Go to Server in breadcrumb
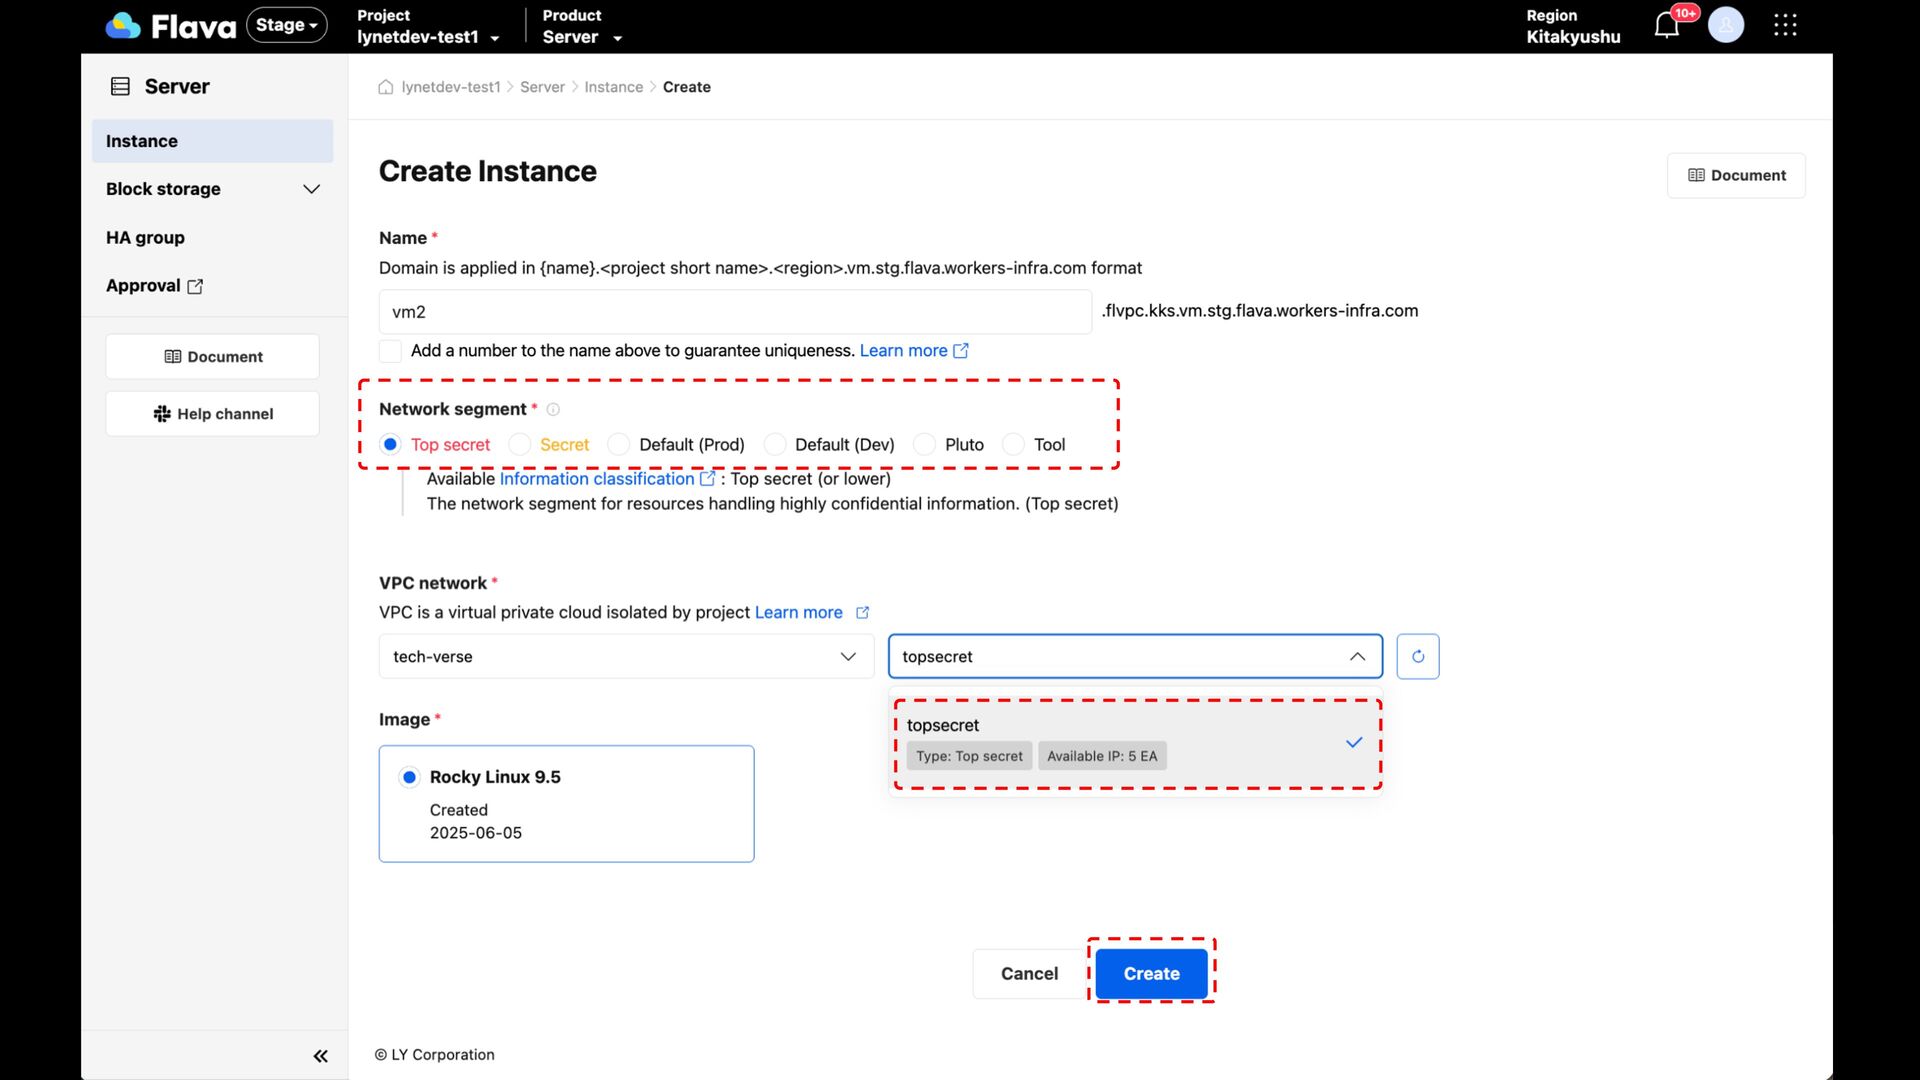1920x1080 pixels. [542, 87]
